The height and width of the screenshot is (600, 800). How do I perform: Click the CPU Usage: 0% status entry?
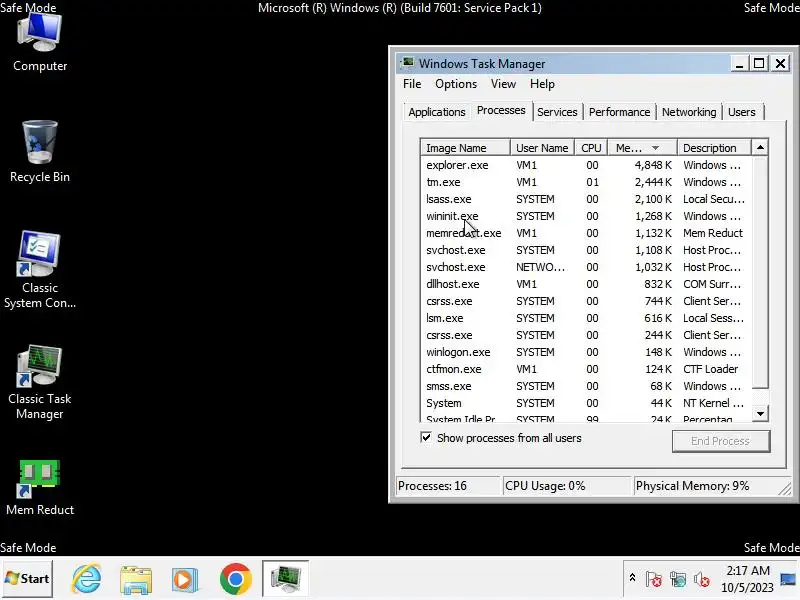(x=566, y=486)
